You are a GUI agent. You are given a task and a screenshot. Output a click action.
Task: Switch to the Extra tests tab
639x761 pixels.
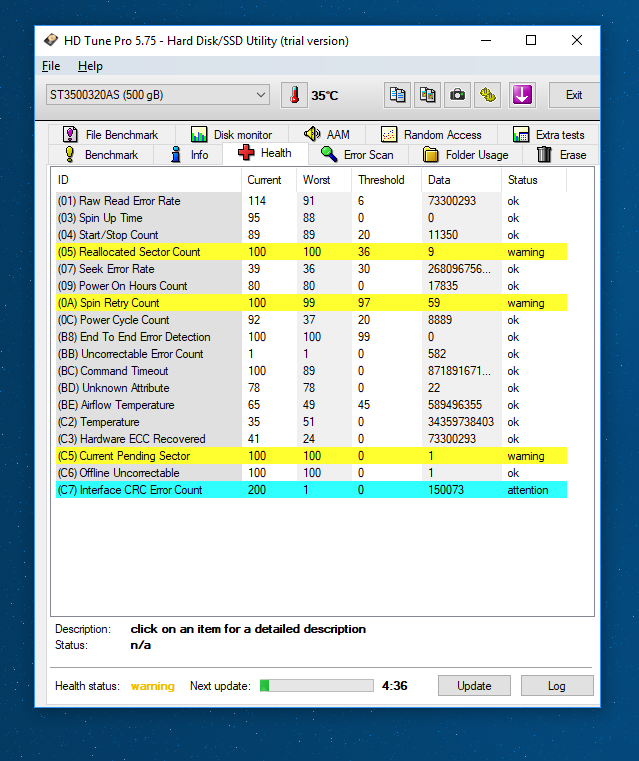(548, 134)
